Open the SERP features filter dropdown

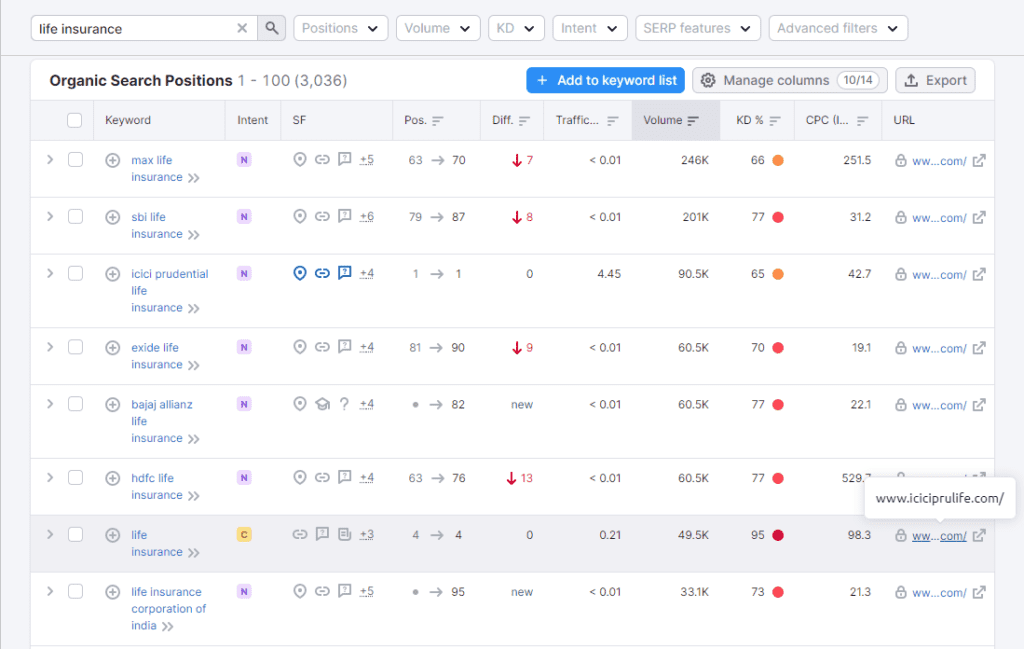697,28
